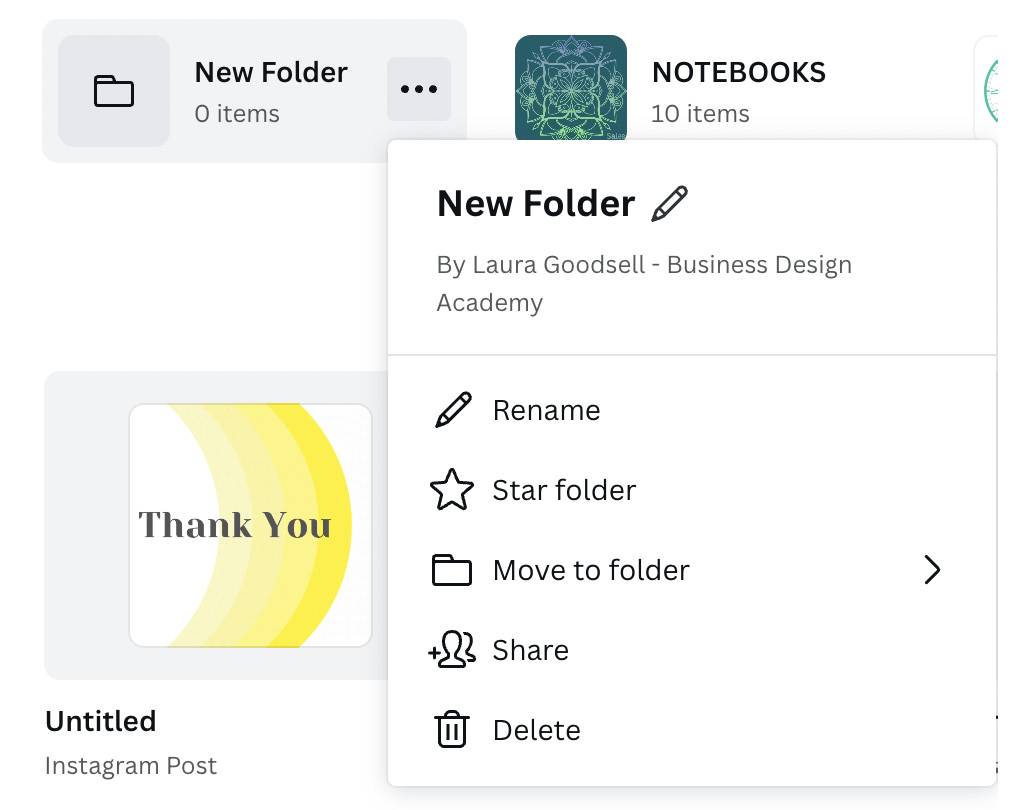This screenshot has height=810, width=1023.
Task: Click the add-people icon beside Share
Action: click(452, 650)
